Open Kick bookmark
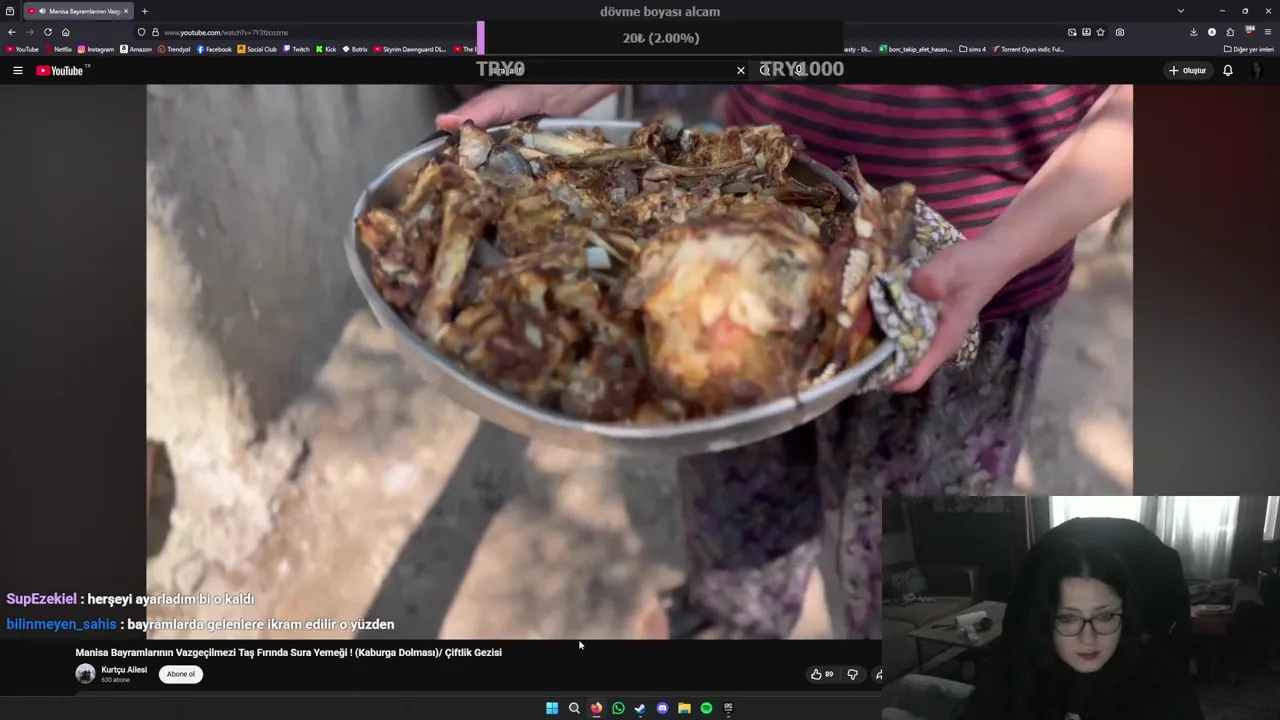 click(x=326, y=49)
